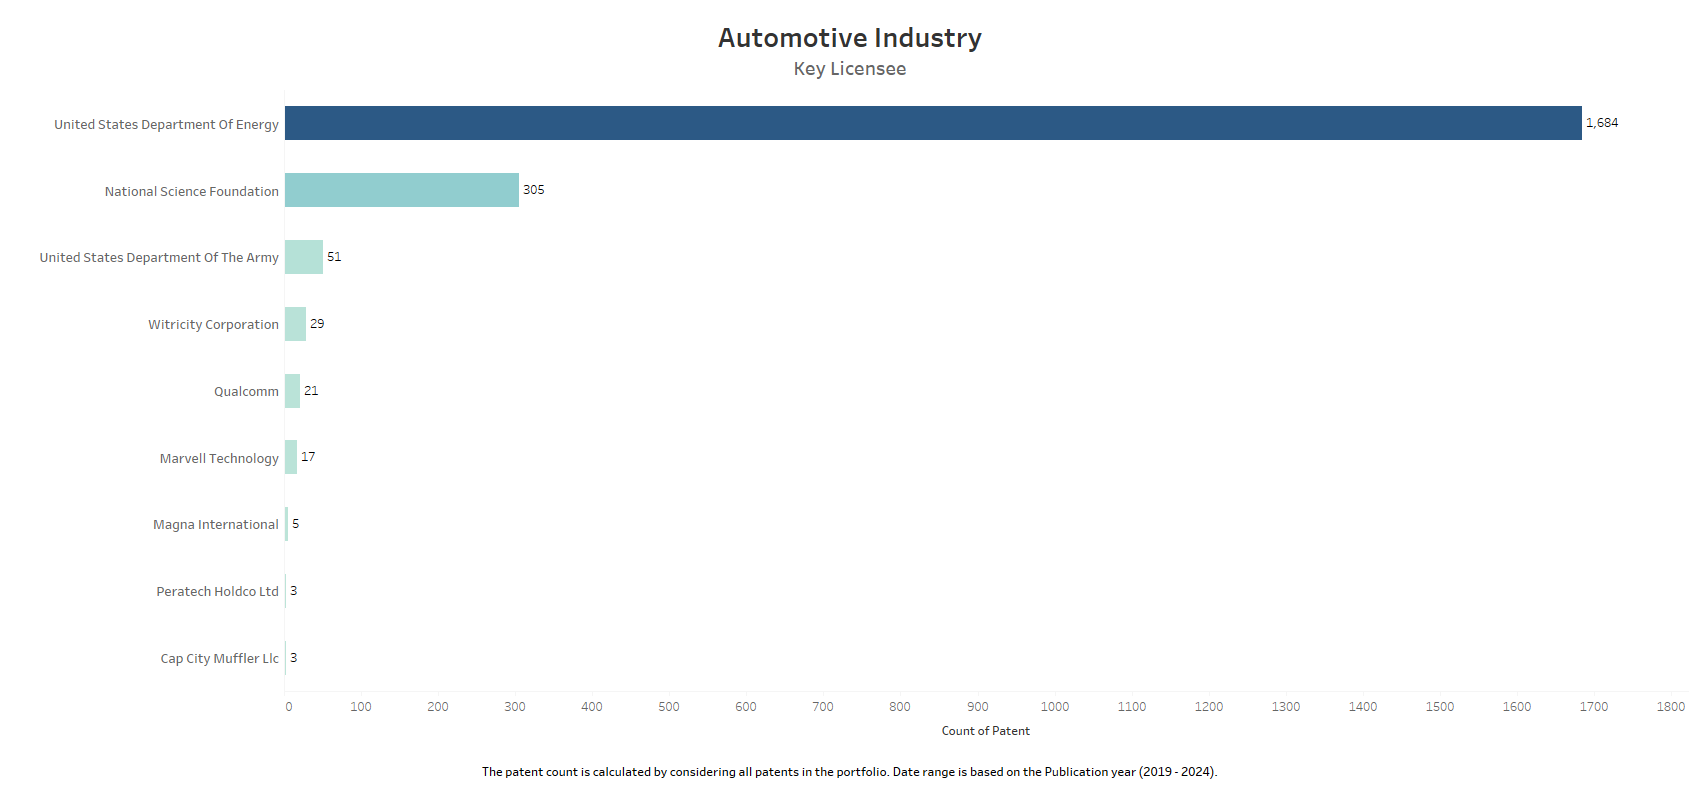The height and width of the screenshot is (800, 1700).
Task: Click the Qualcomm bar in the chart
Action: pos(292,391)
